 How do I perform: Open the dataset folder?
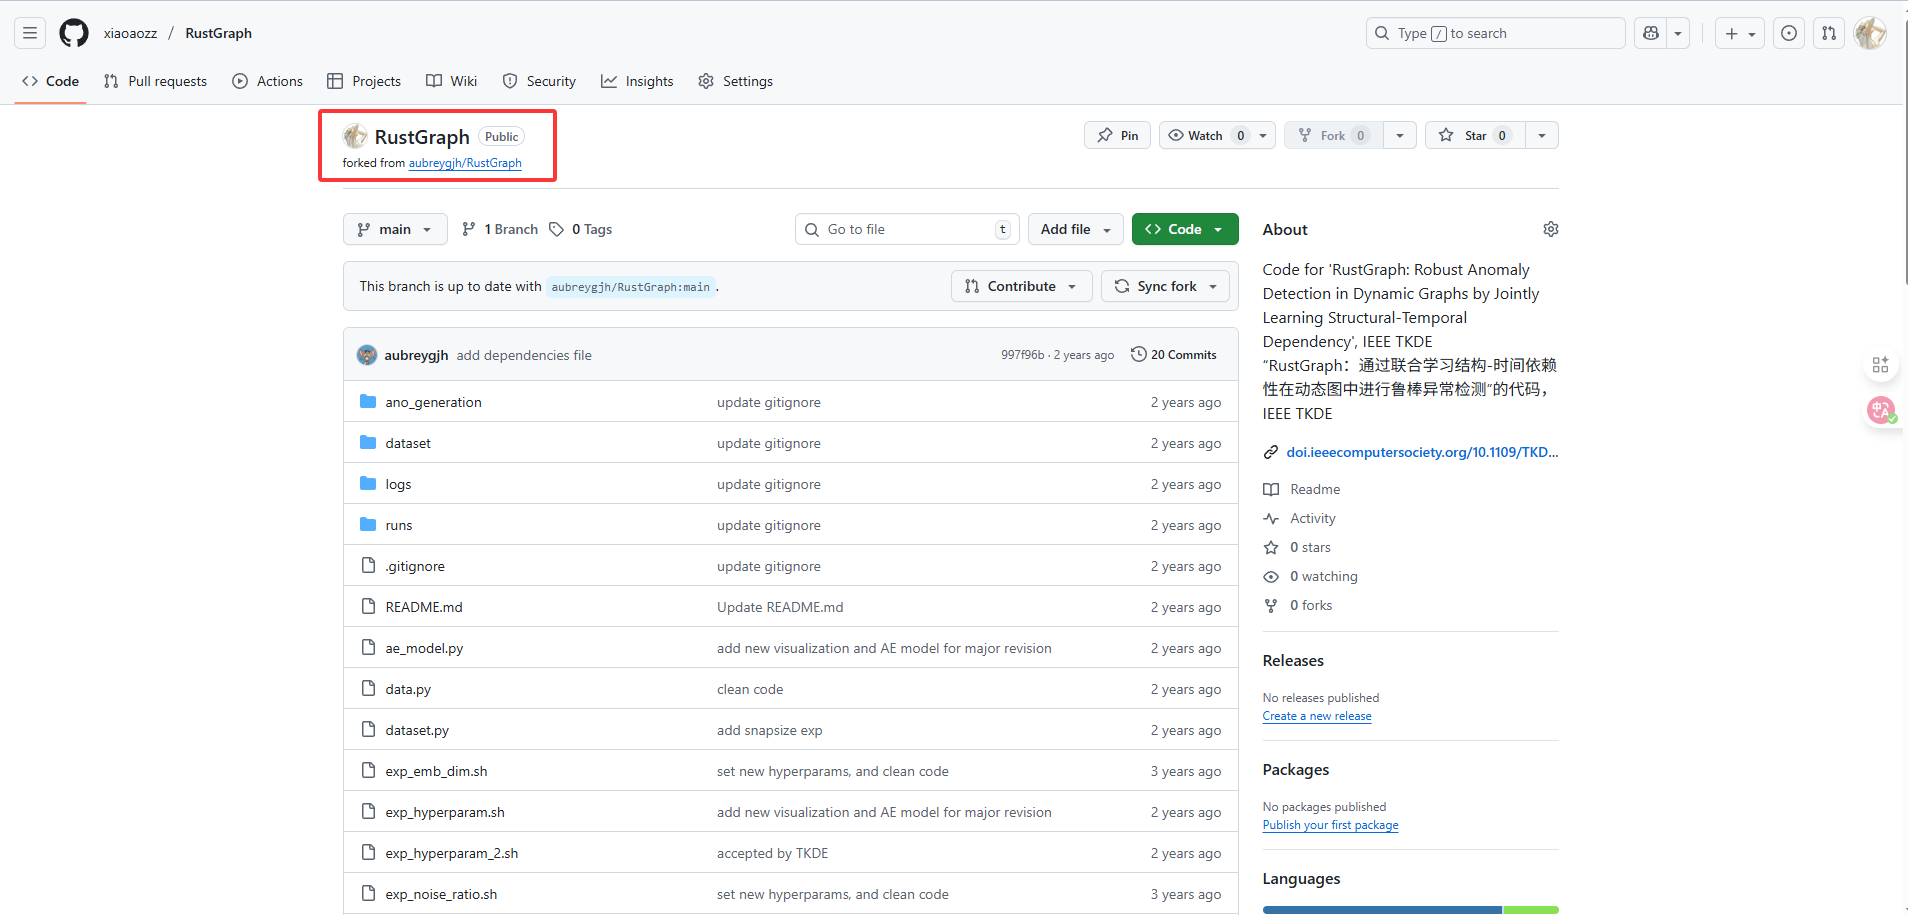(x=408, y=443)
